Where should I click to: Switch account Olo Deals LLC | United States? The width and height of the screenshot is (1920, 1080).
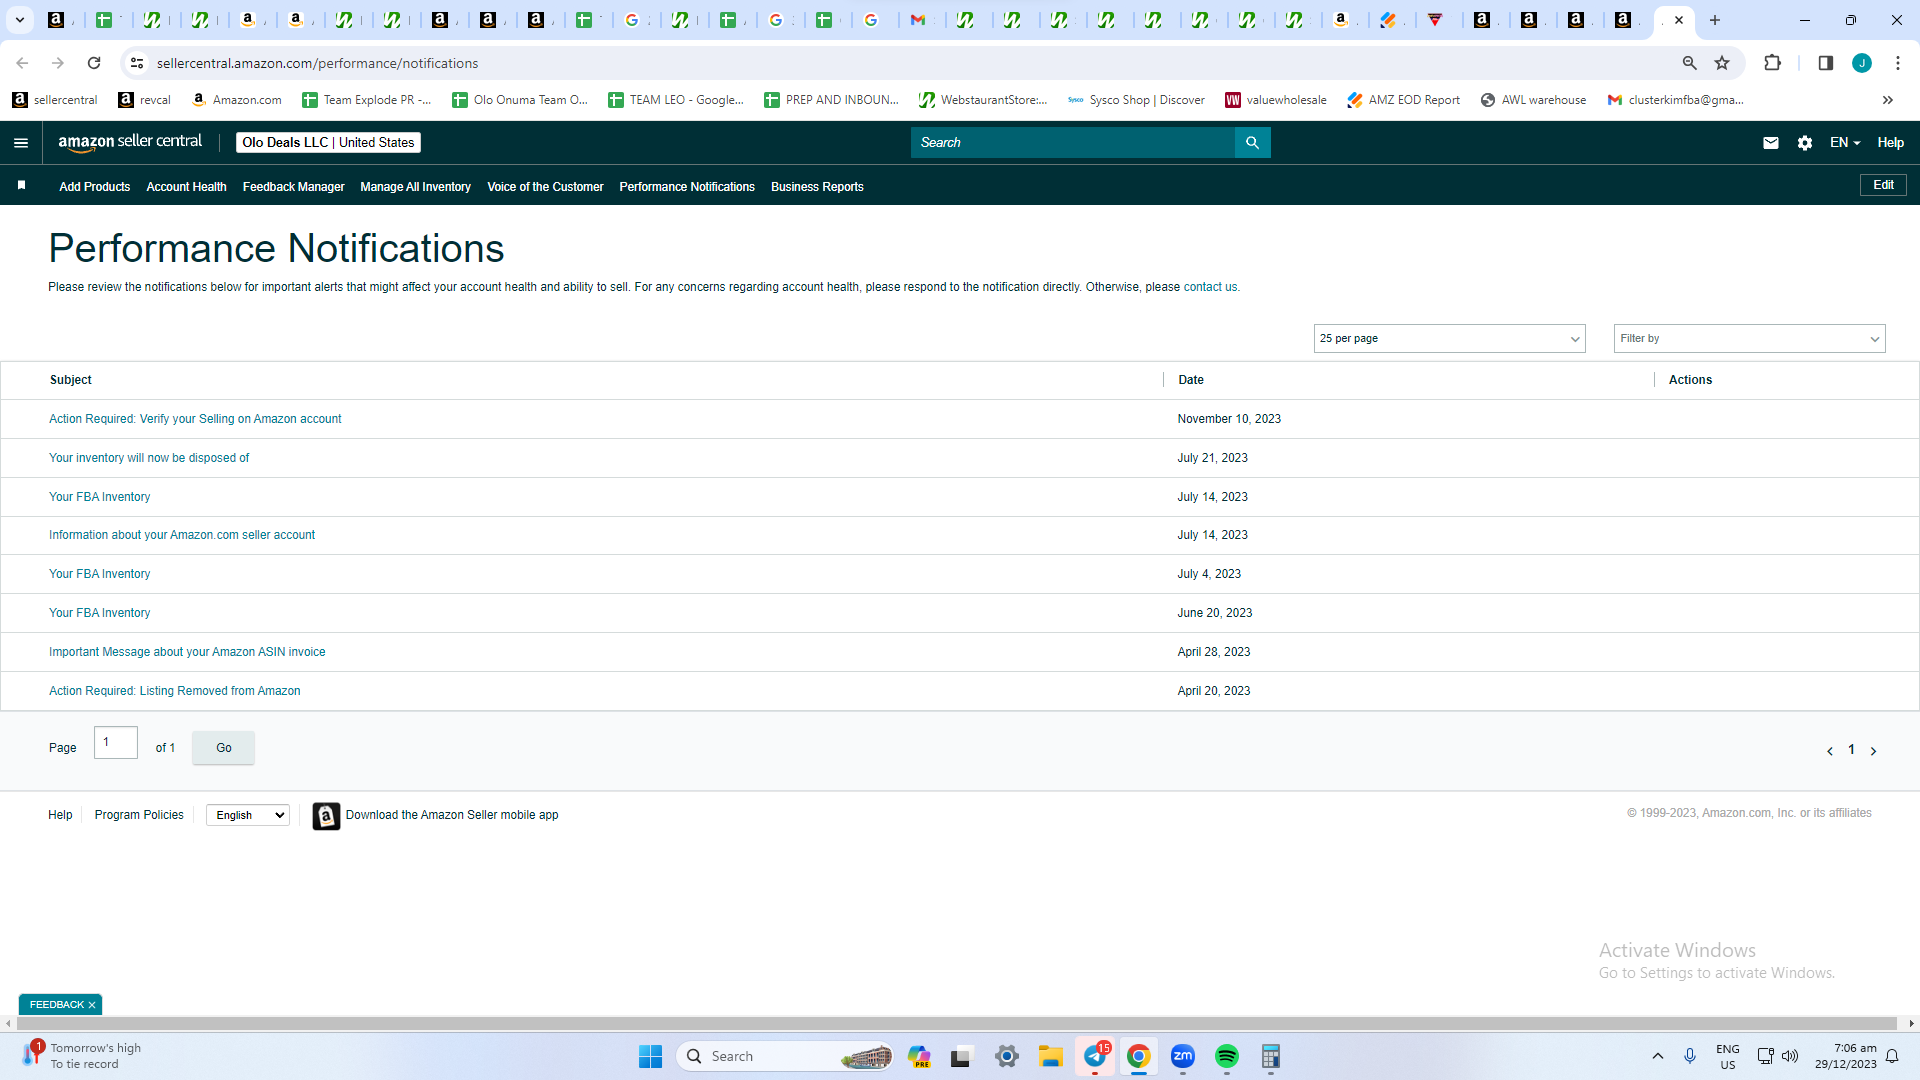(x=328, y=143)
